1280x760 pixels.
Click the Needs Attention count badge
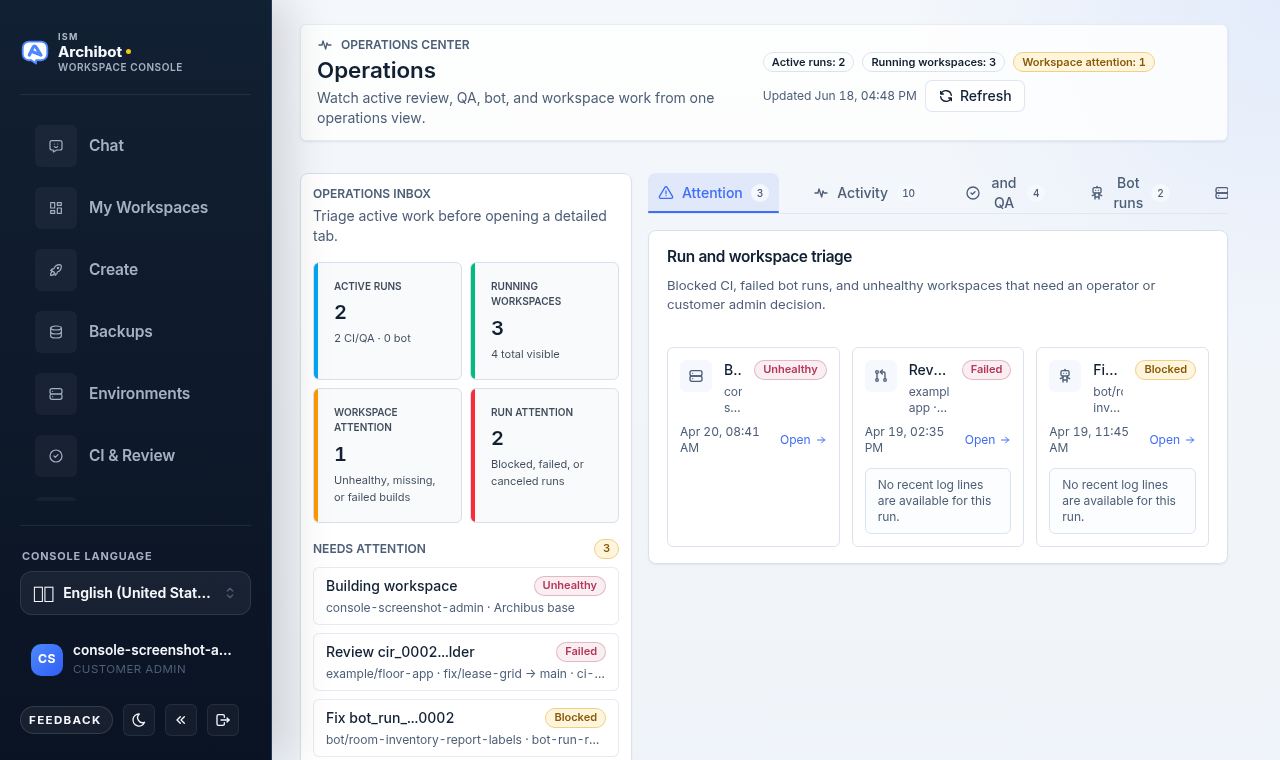606,549
